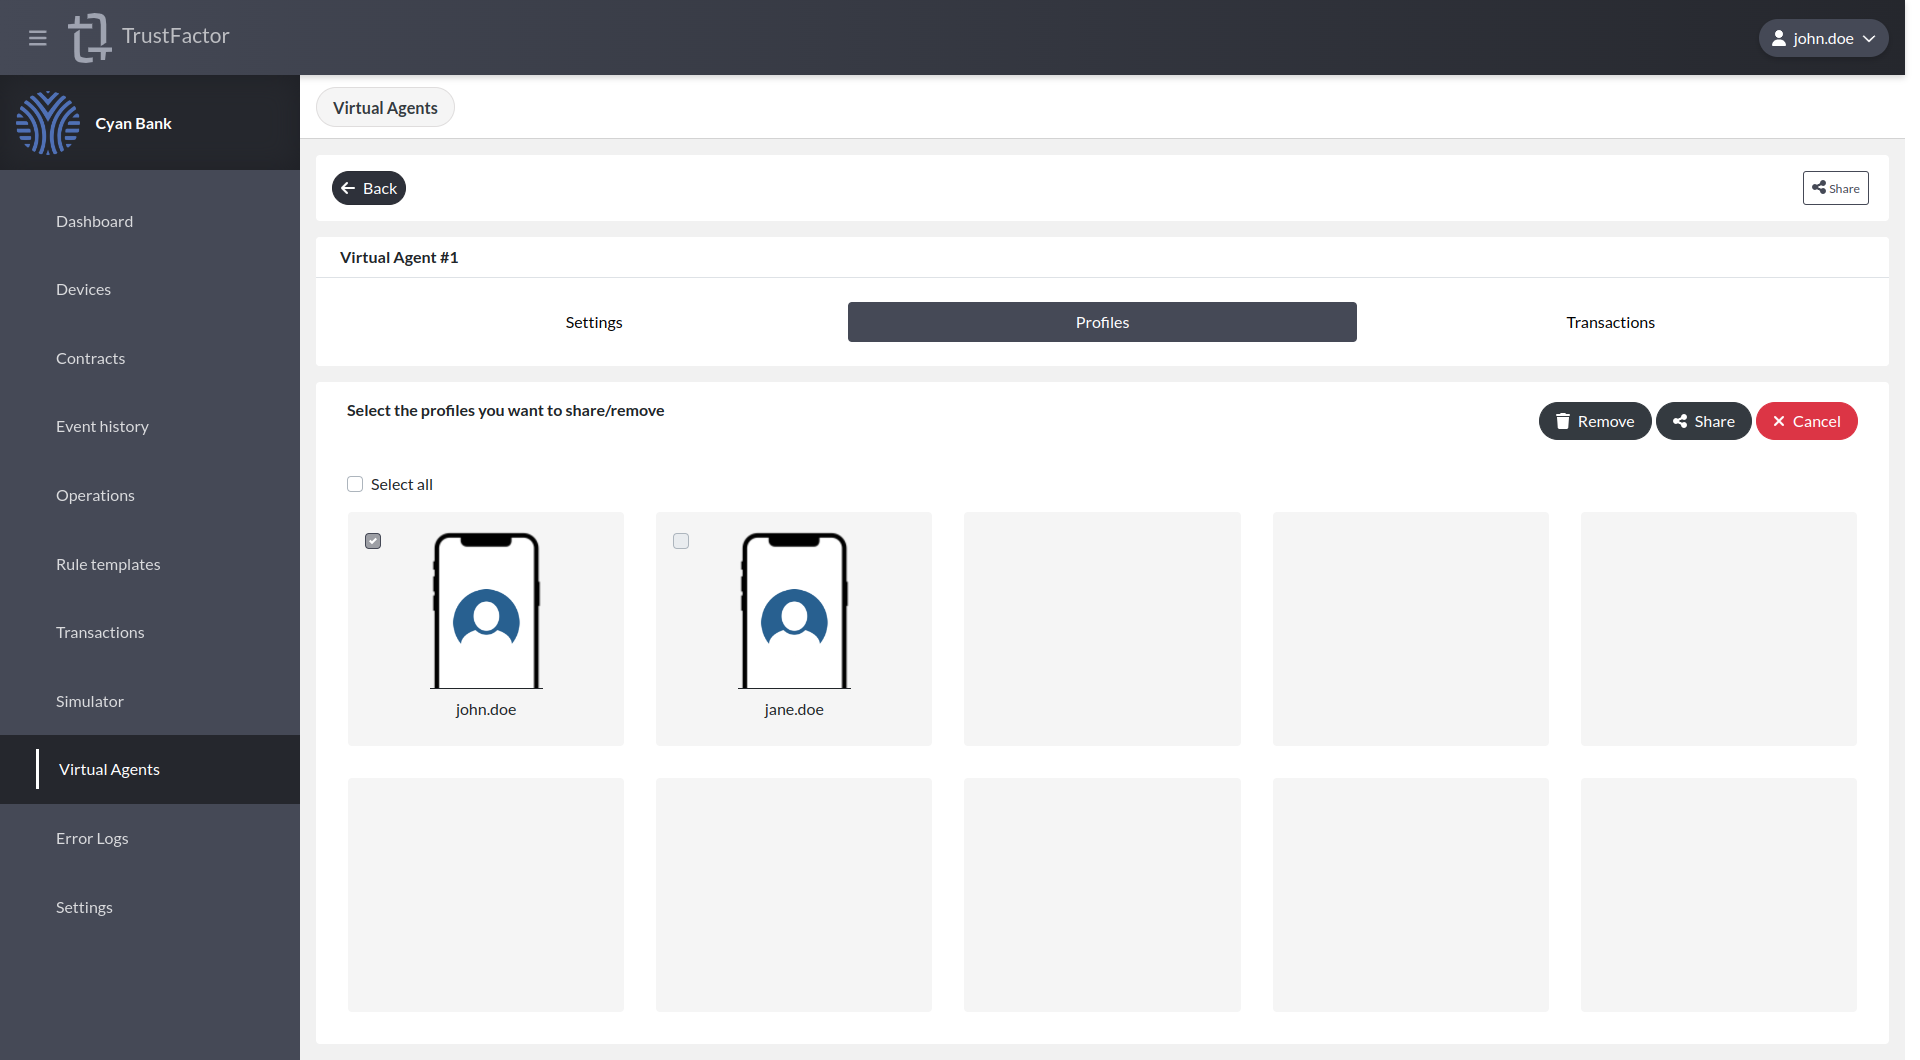
Task: Check the jane.doe profile checkbox
Action: point(680,540)
